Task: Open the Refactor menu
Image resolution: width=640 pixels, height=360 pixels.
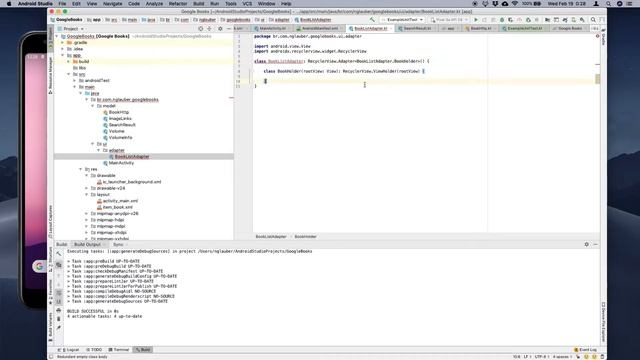Action: (x=178, y=4)
